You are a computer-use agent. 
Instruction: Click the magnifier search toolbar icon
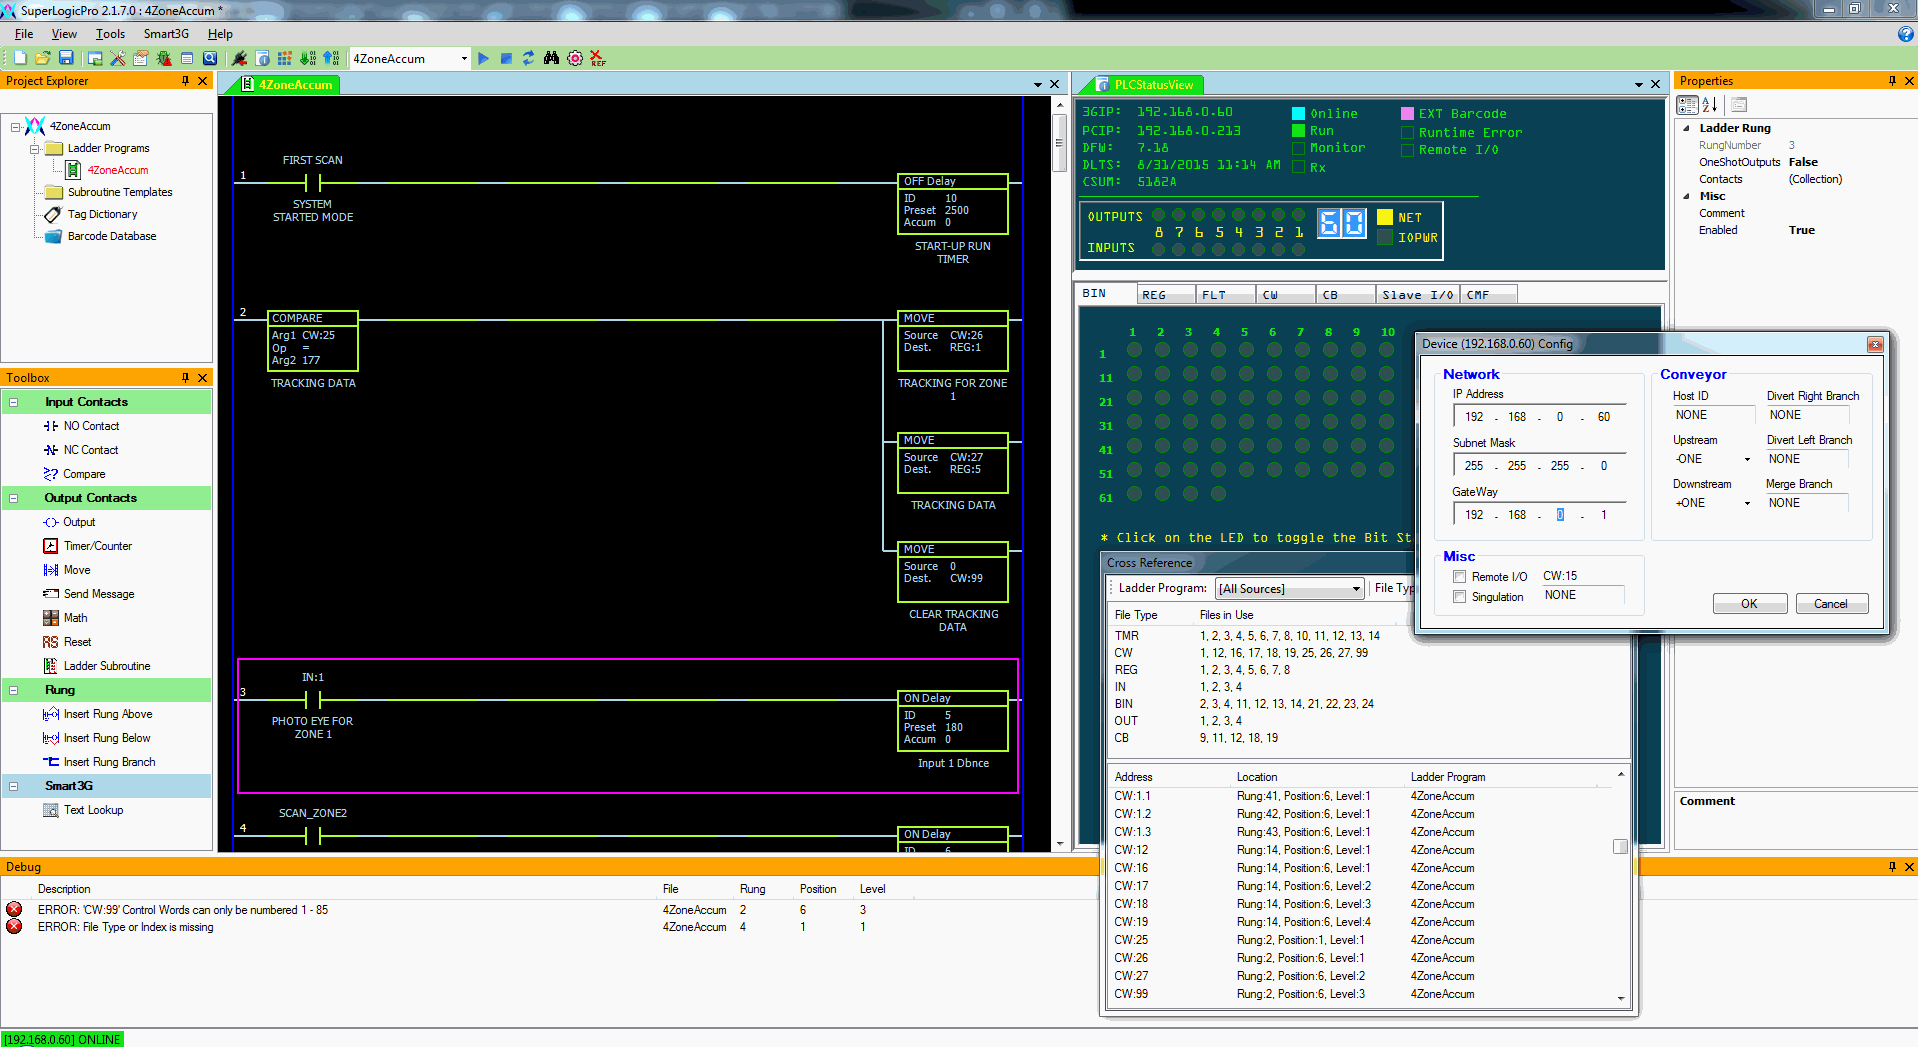(x=210, y=58)
